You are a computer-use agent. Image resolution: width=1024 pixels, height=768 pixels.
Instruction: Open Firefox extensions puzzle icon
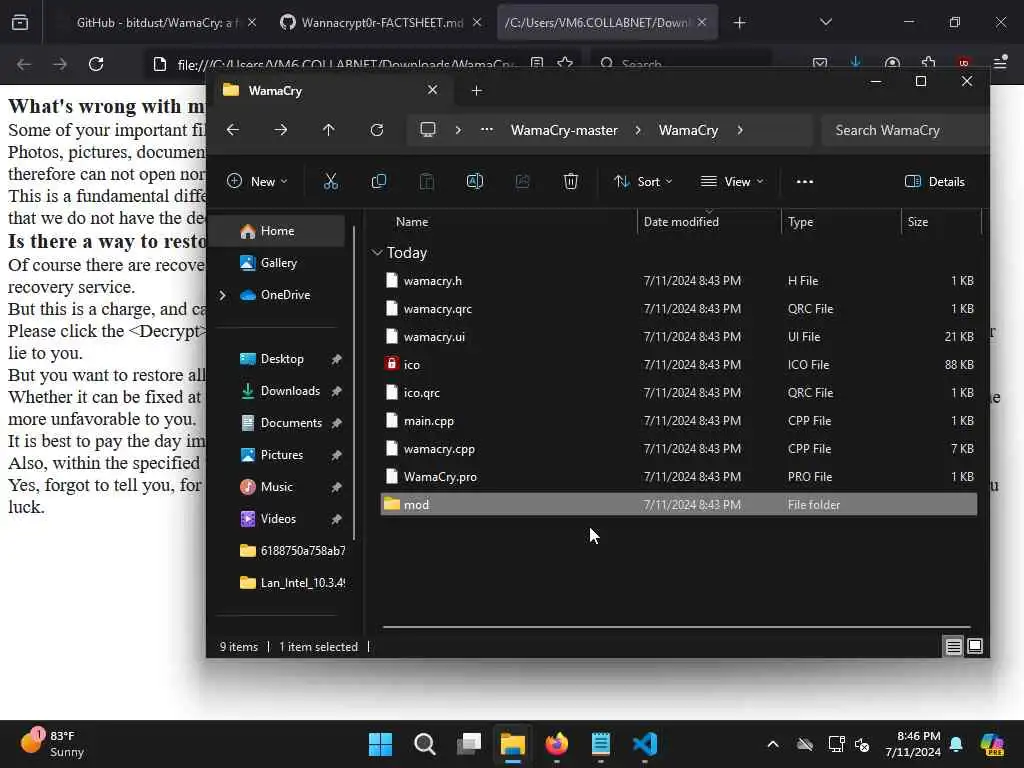click(x=929, y=63)
